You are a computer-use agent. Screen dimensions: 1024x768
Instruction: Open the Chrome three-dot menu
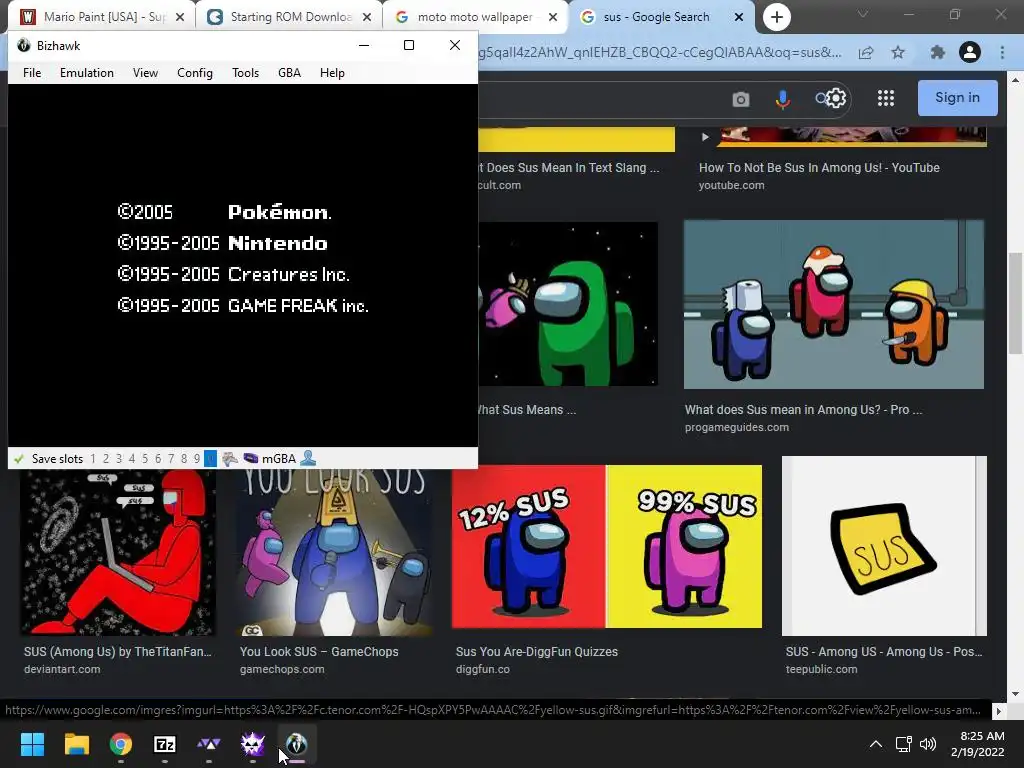click(1002, 52)
